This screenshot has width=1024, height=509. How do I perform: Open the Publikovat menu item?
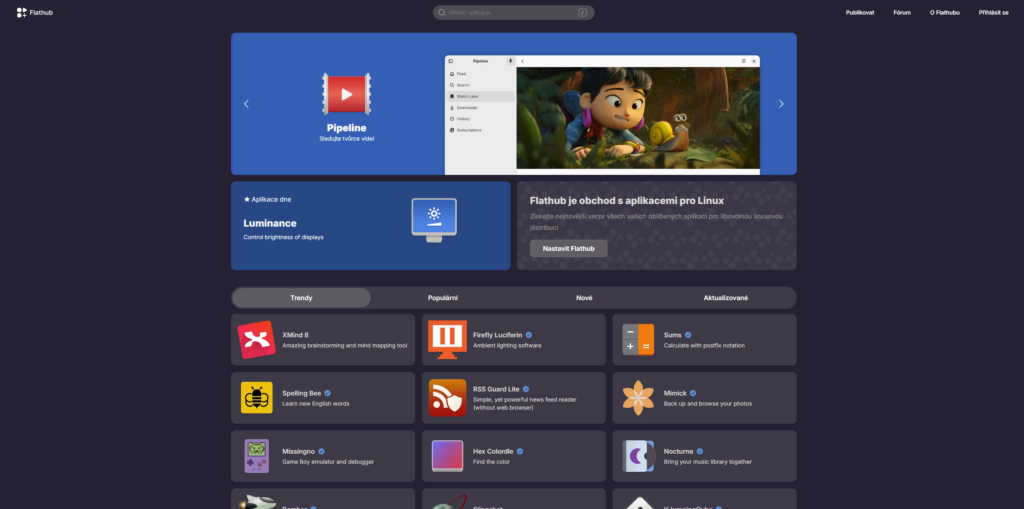(x=860, y=12)
